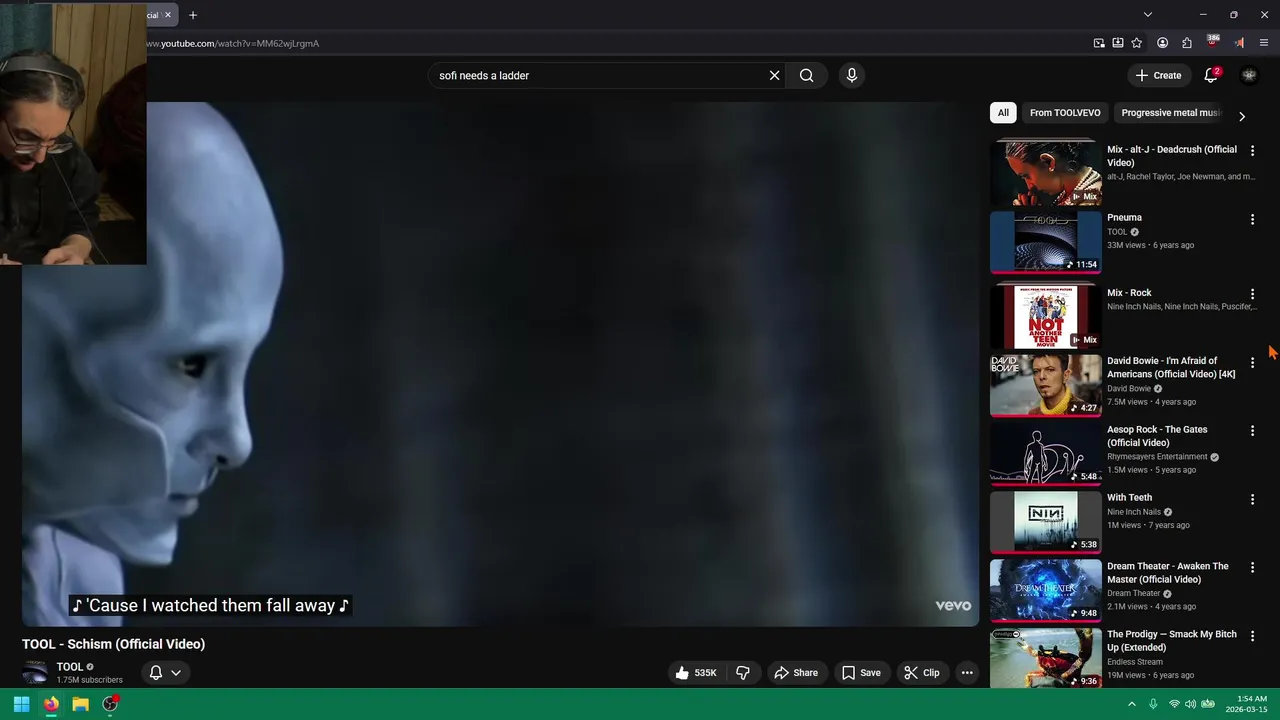
Task: Open the extension icon with 386 badge
Action: click(x=1213, y=42)
